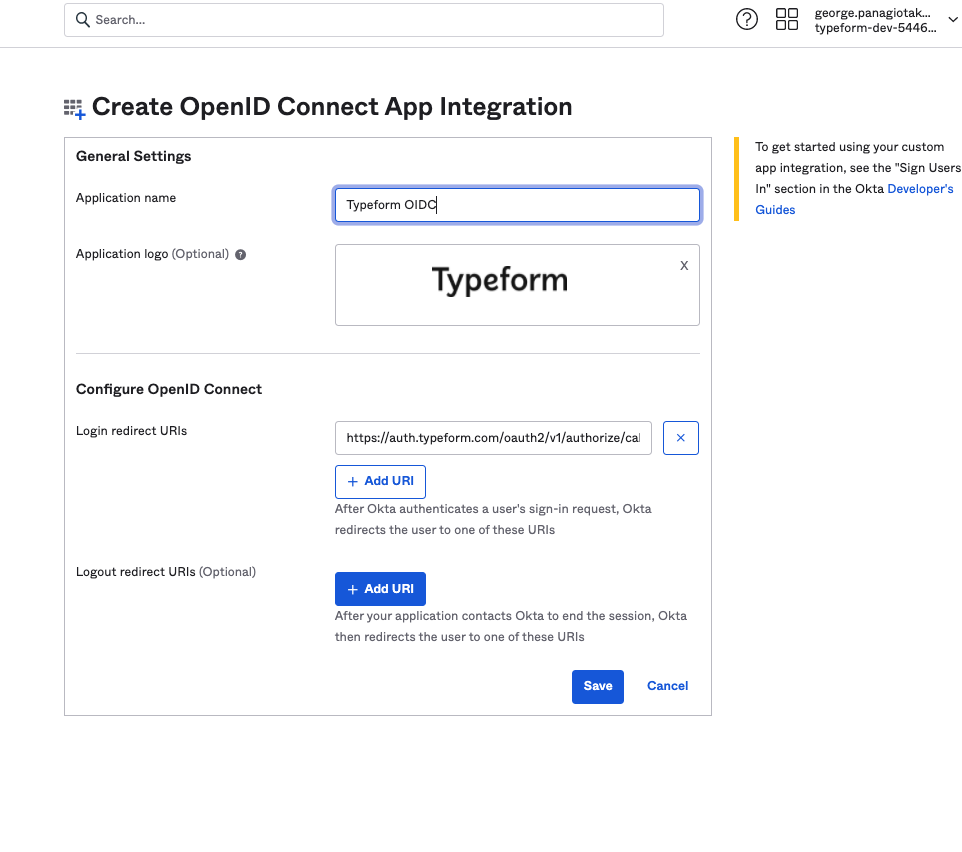Add URI under Logout redirect URIs

[x=380, y=589]
